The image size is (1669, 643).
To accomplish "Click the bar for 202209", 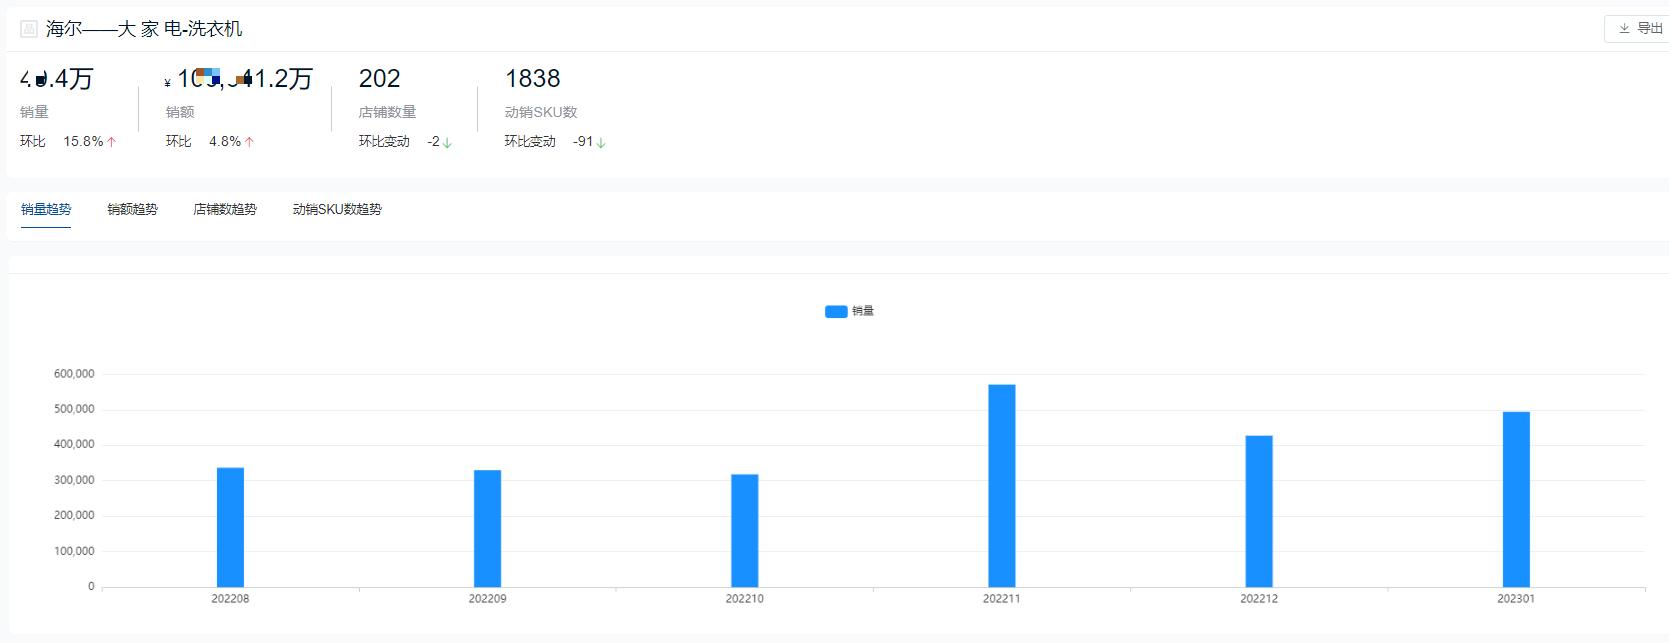I will click(487, 528).
